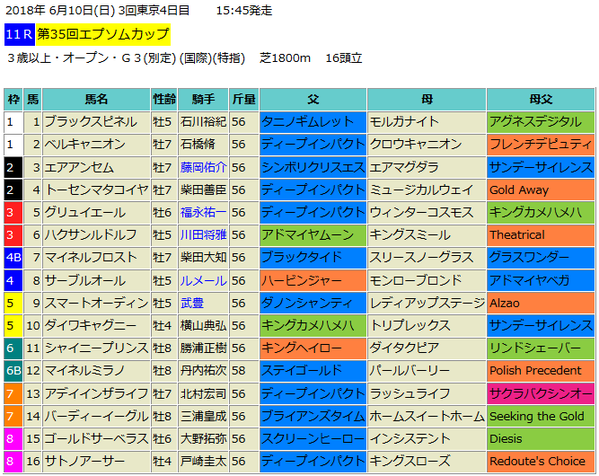The width and height of the screenshot is (599, 476).
Task: Click dam cell ホームスイートホーム
Action: (x=426, y=416)
